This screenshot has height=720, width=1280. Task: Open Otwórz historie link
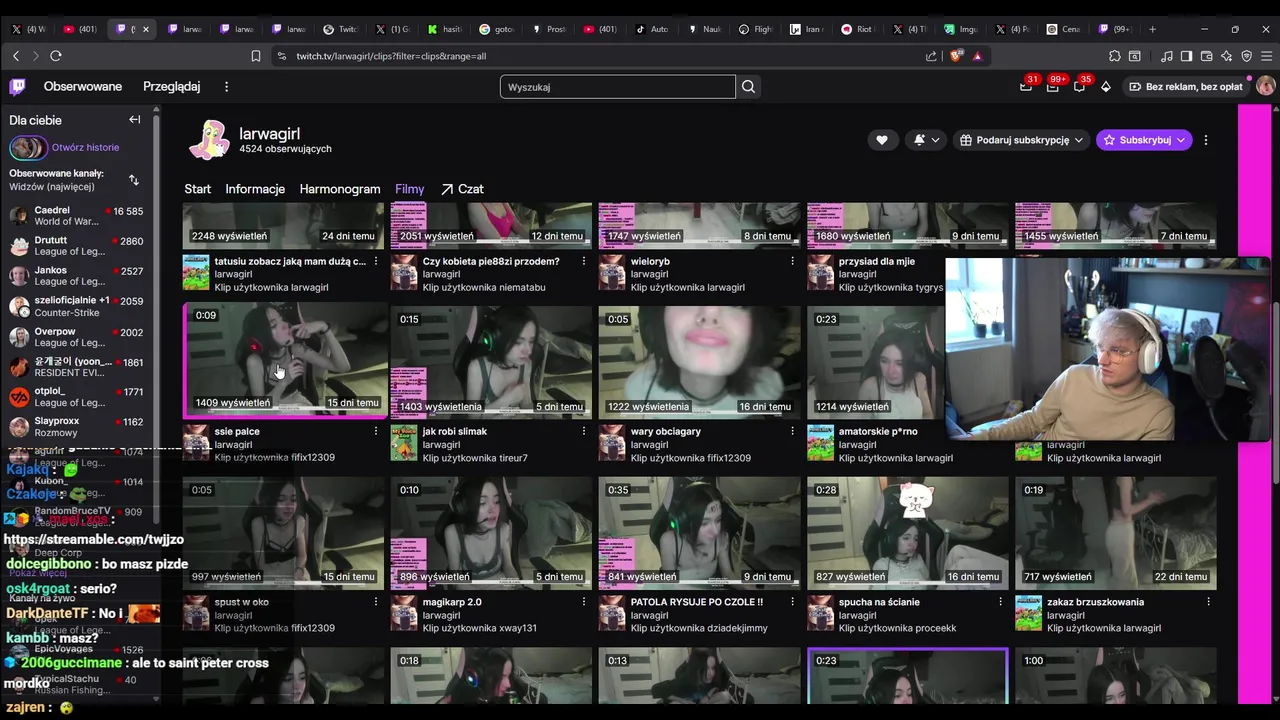[x=85, y=148]
